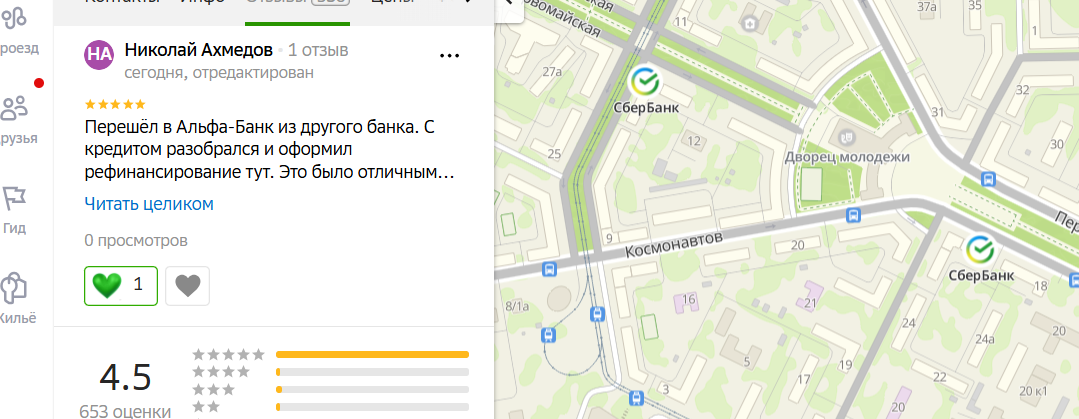Click the 0 просмотров text
The width and height of the screenshot is (1079, 419).
click(x=136, y=241)
